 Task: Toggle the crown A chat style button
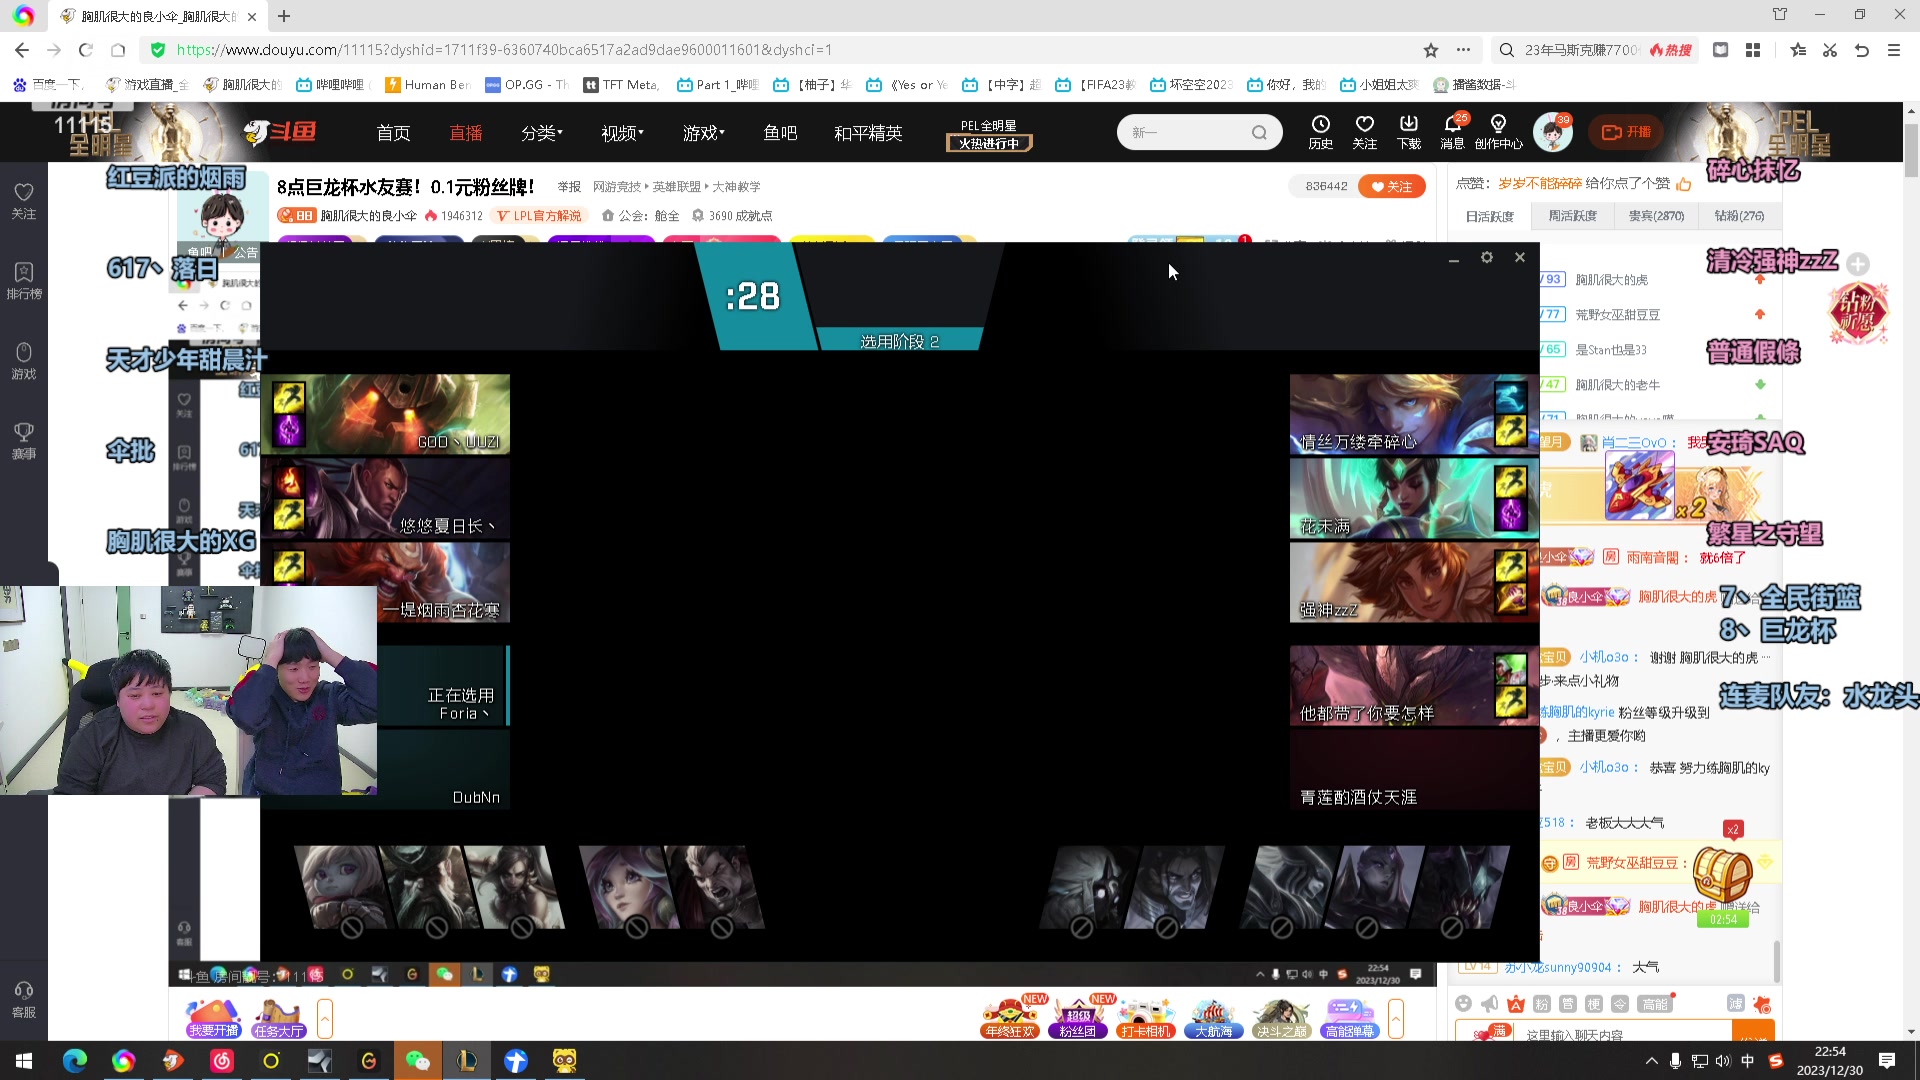[1516, 1003]
